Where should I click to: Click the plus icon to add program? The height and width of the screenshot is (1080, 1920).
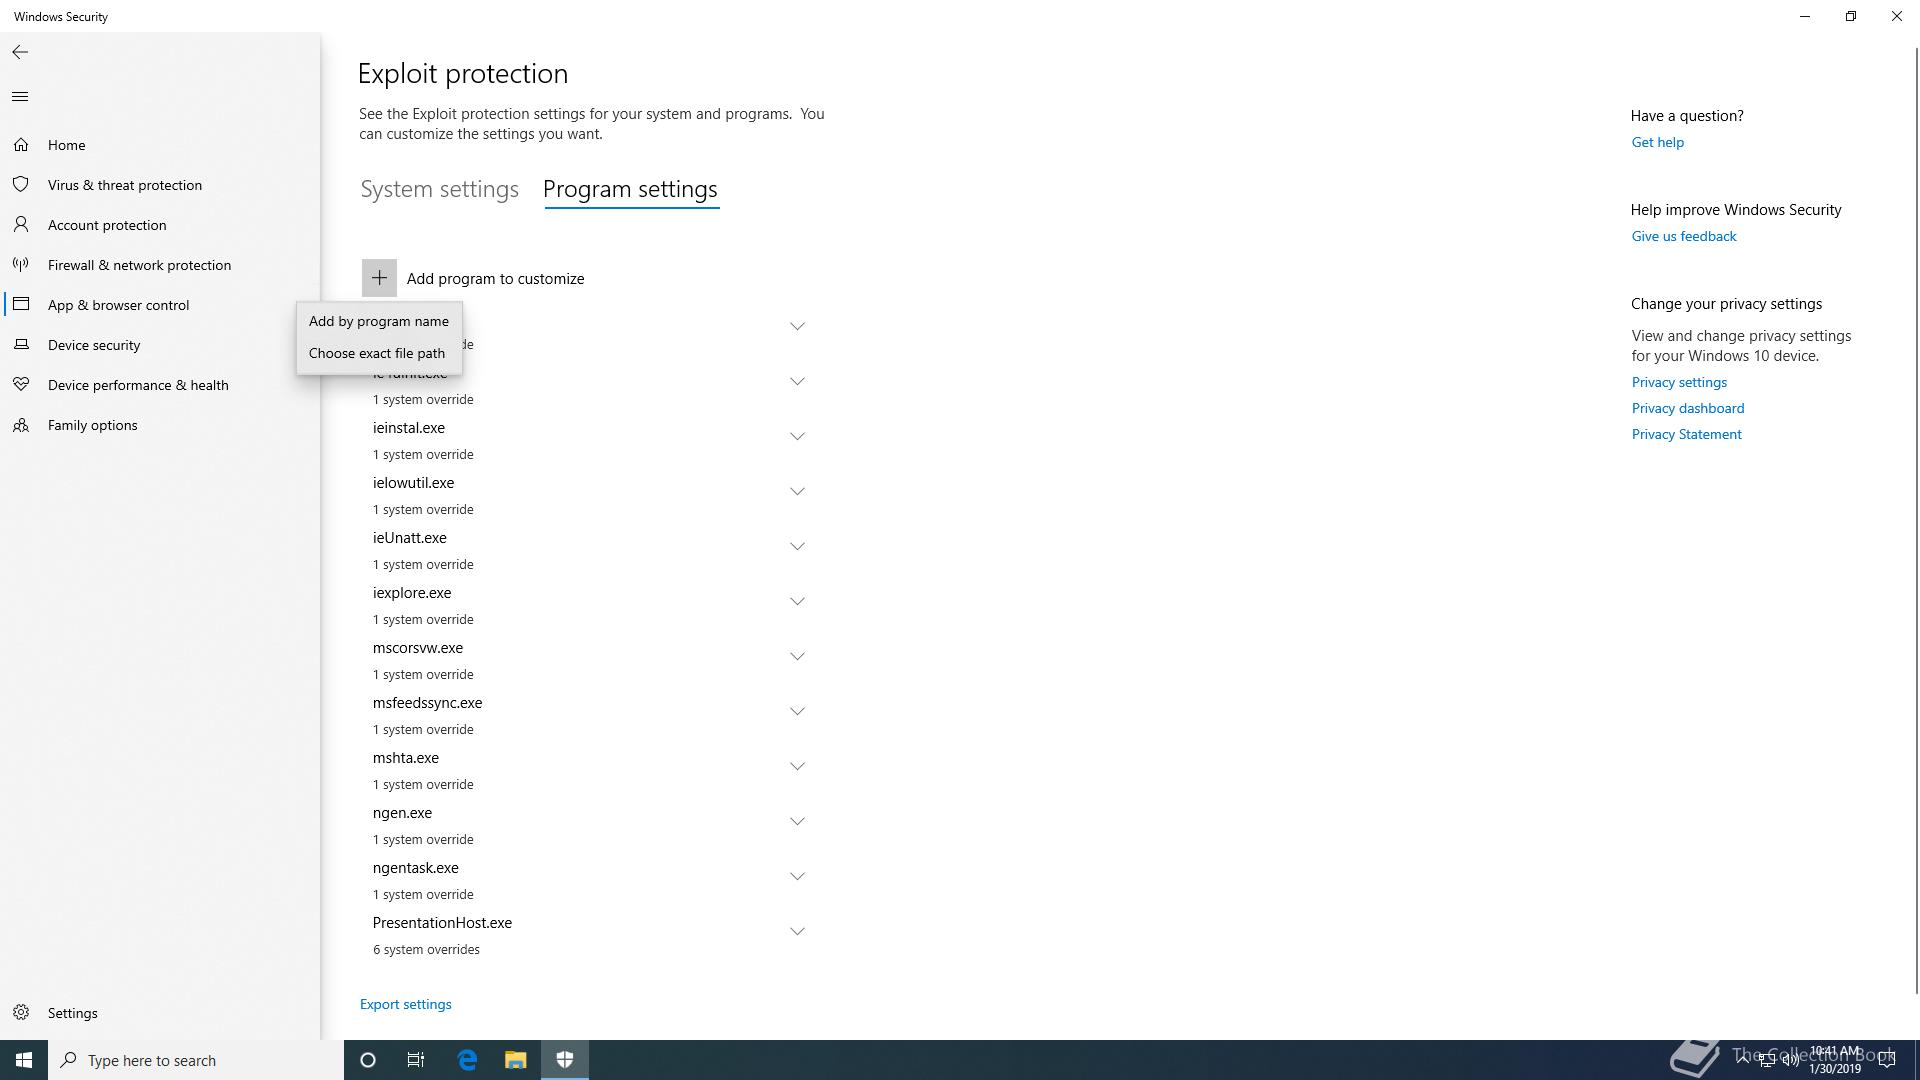pos(379,278)
